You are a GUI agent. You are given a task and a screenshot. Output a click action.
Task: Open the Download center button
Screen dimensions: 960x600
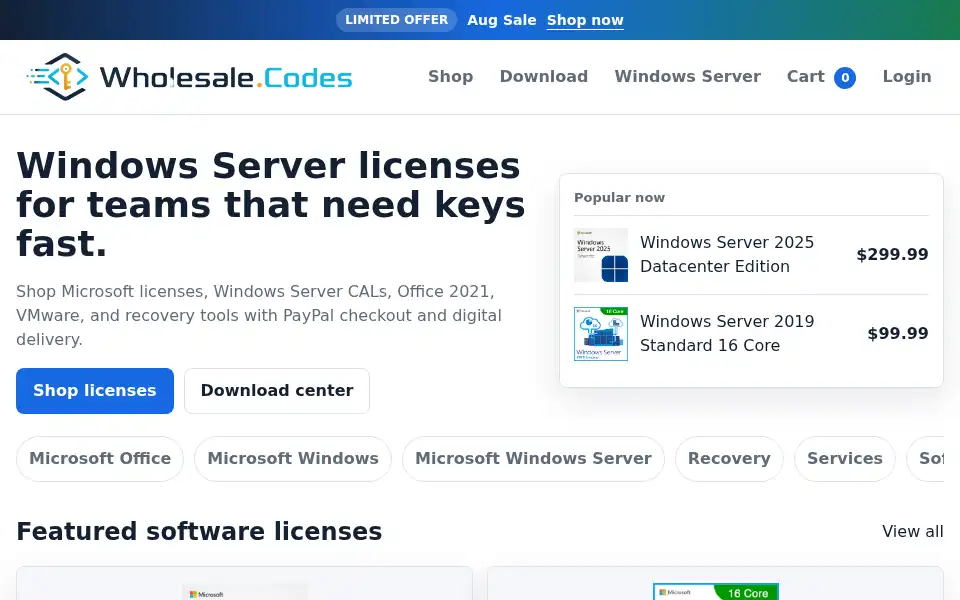[277, 391]
